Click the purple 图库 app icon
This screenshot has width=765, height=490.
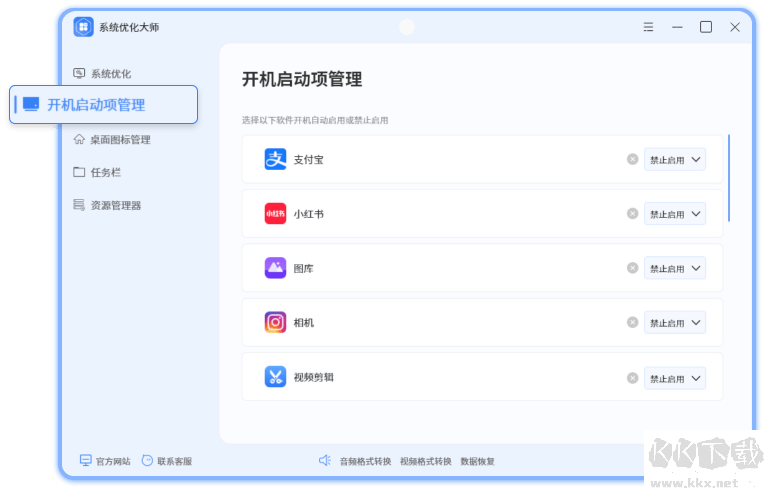(x=275, y=268)
